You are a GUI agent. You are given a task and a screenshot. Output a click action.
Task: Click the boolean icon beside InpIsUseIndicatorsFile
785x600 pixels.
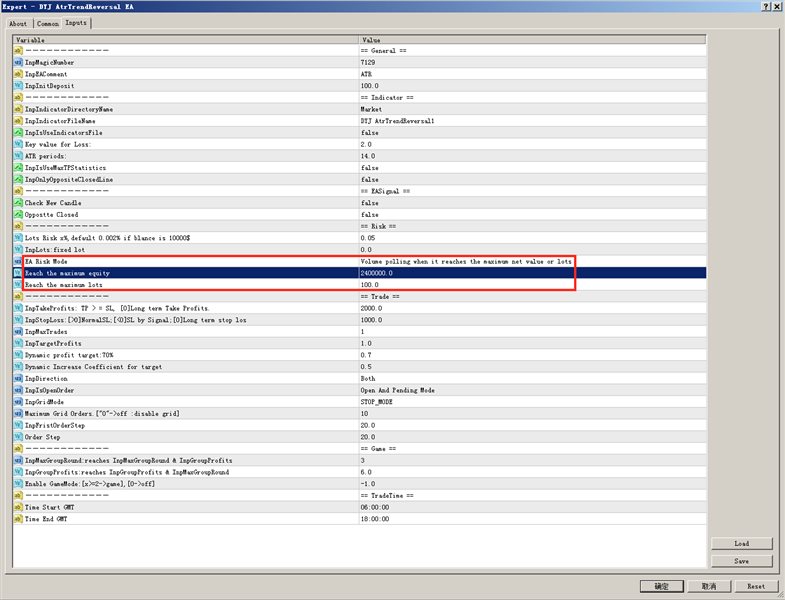(18, 133)
